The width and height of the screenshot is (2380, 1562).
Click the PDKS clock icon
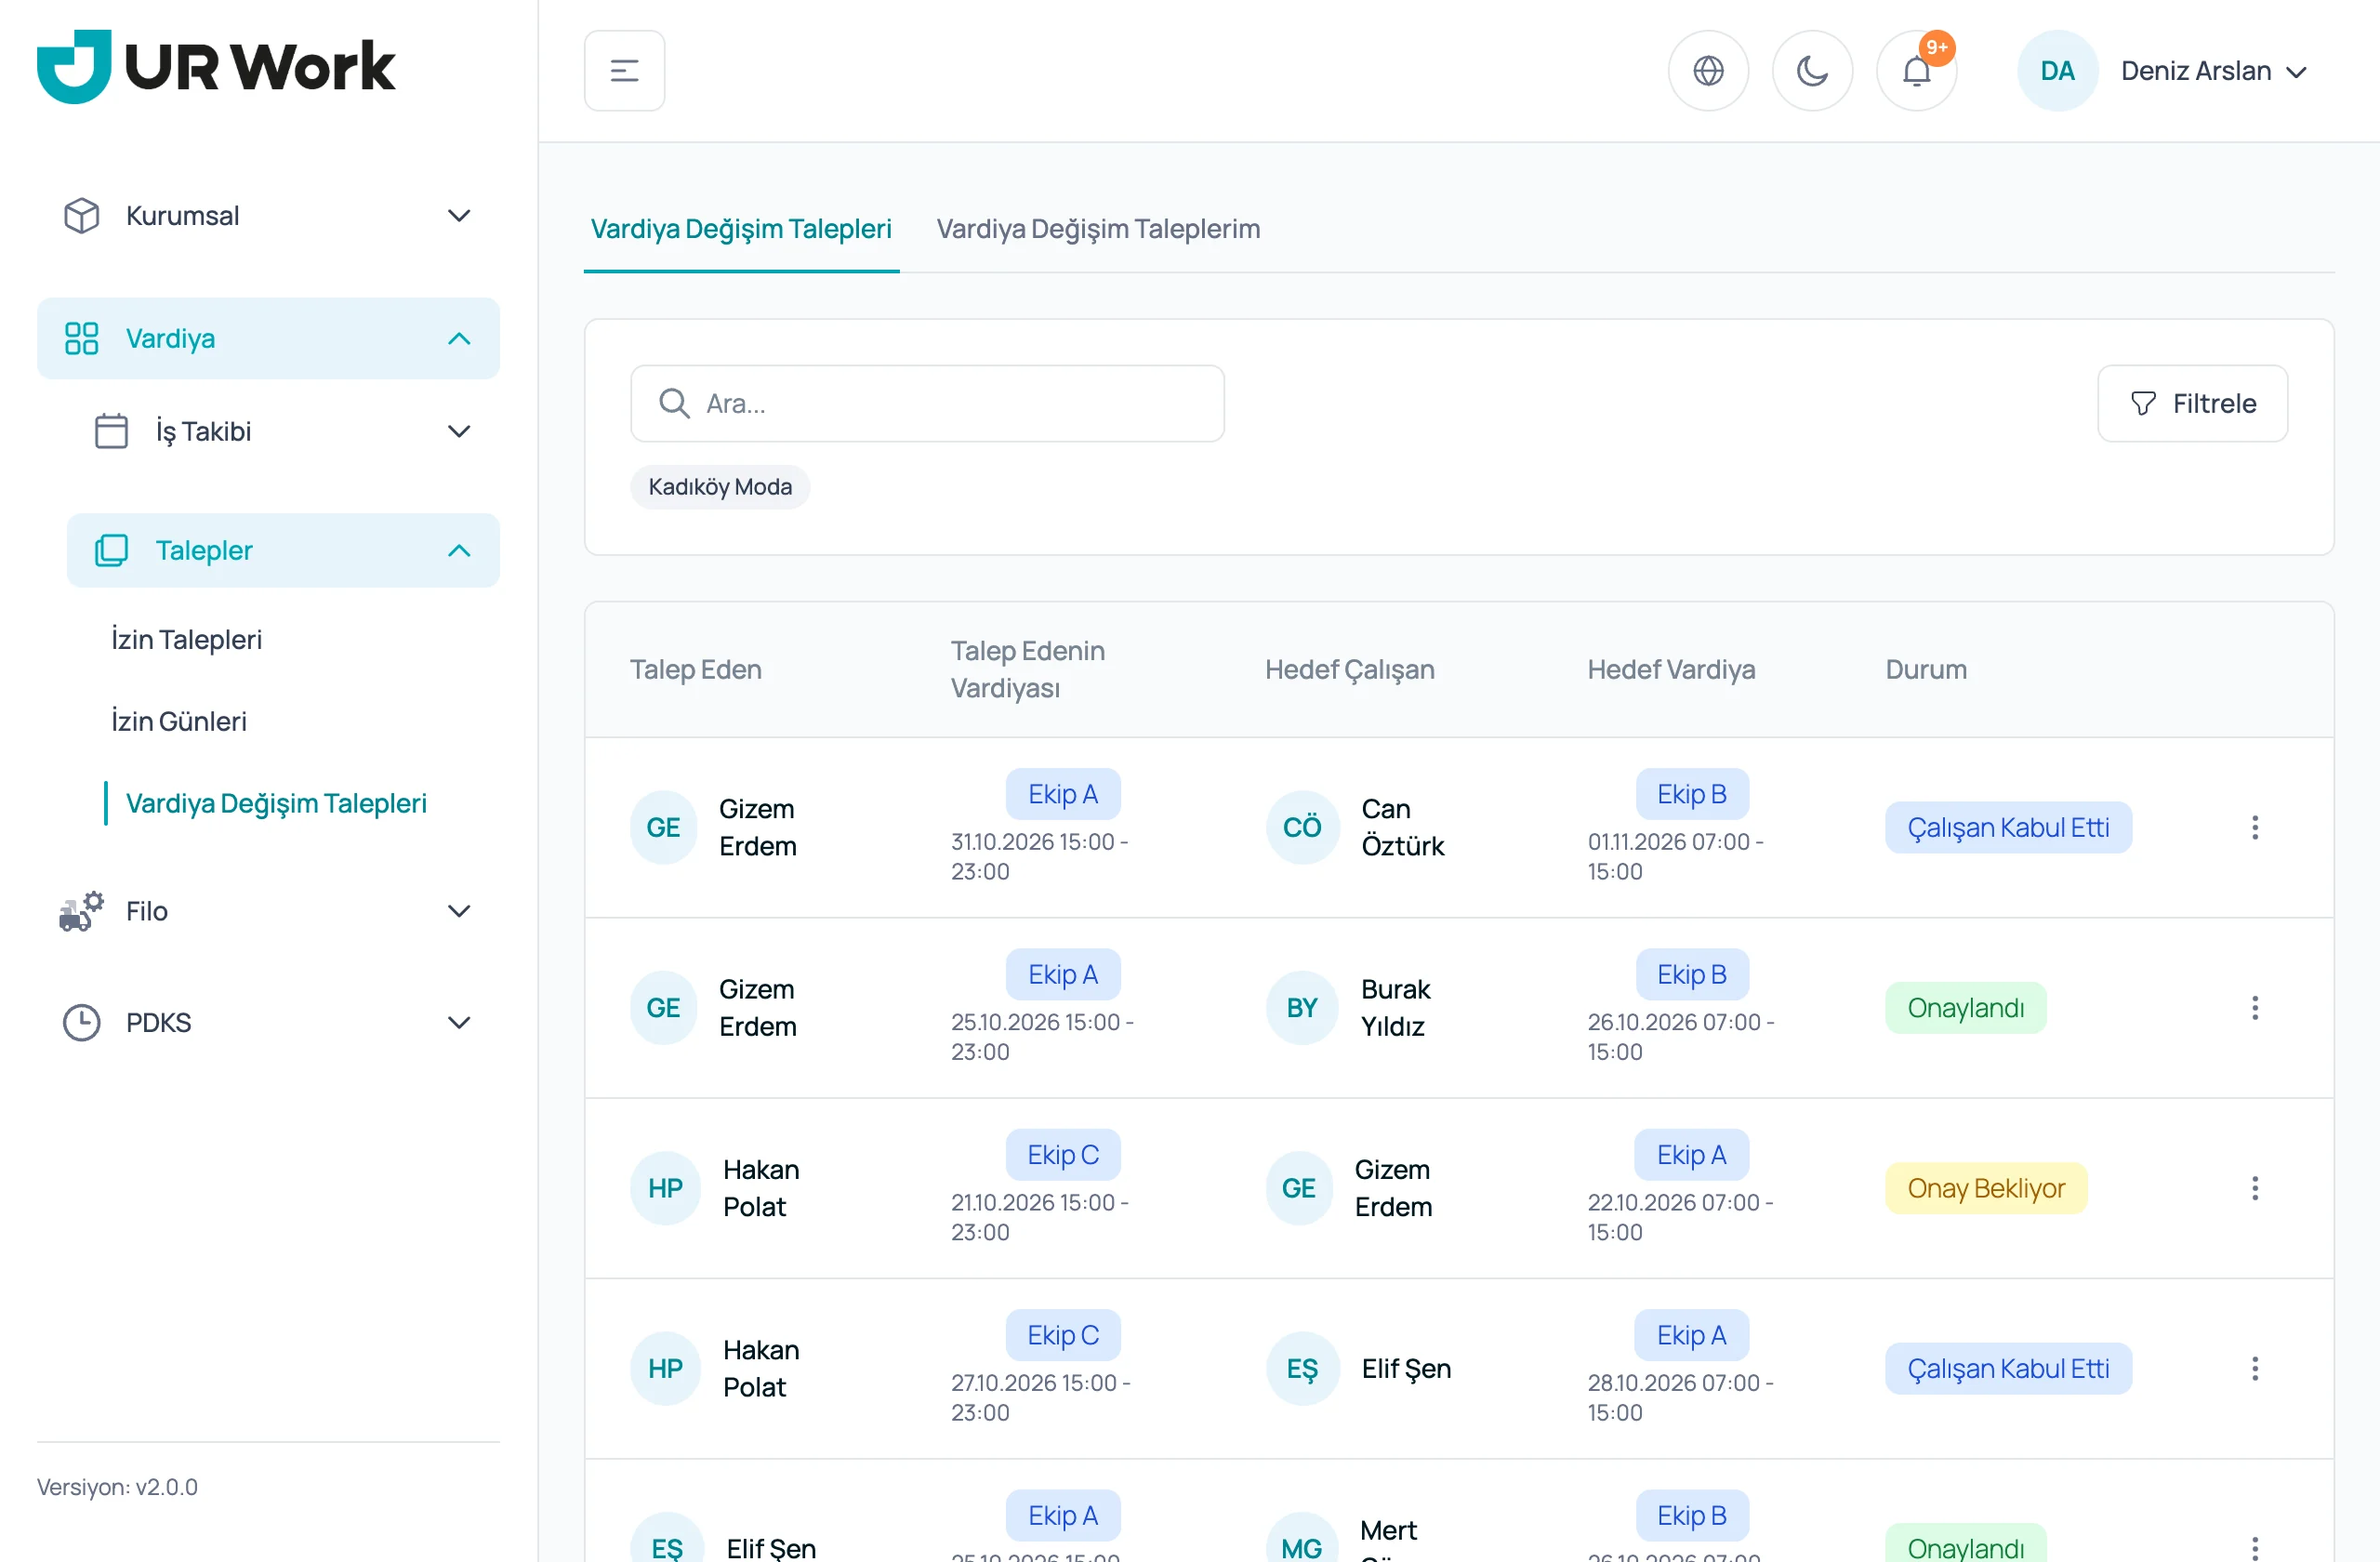tap(81, 1022)
